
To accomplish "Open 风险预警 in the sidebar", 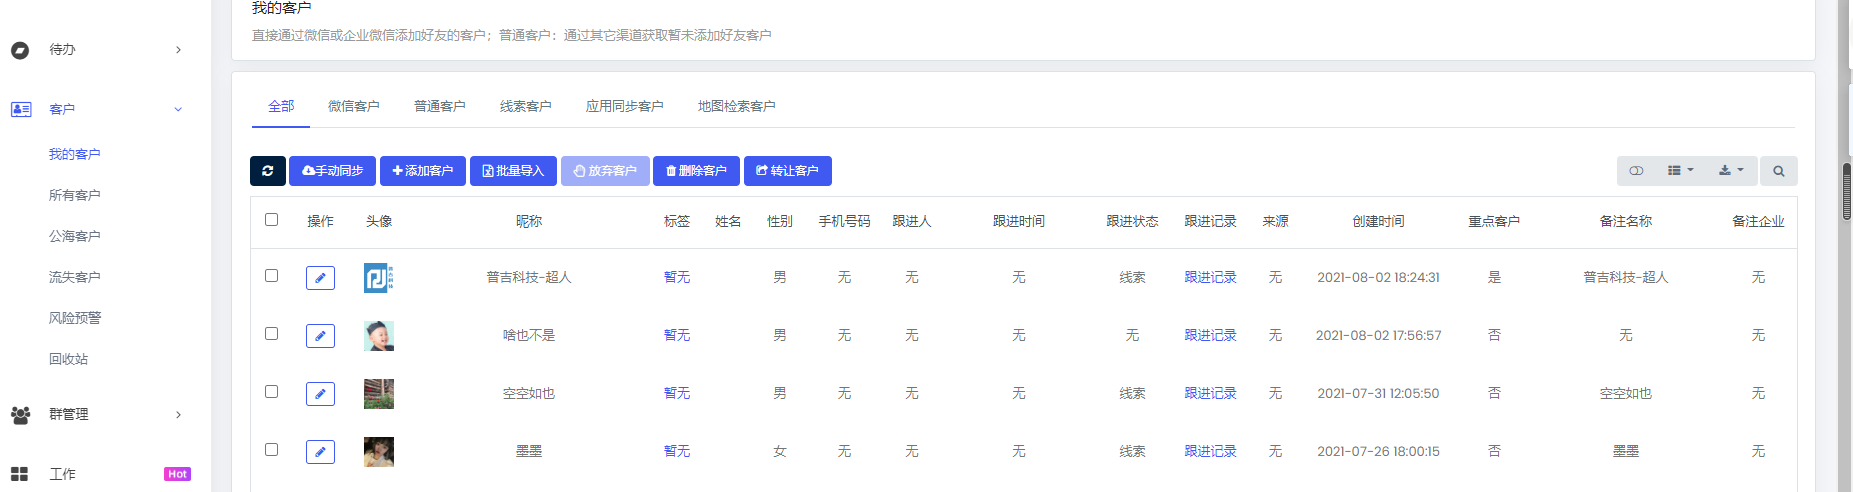I will pyautogui.click(x=75, y=319).
